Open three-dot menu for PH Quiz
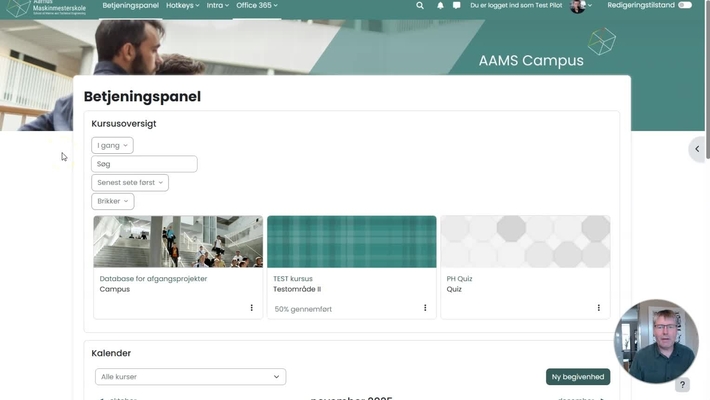710x400 pixels. pos(599,308)
